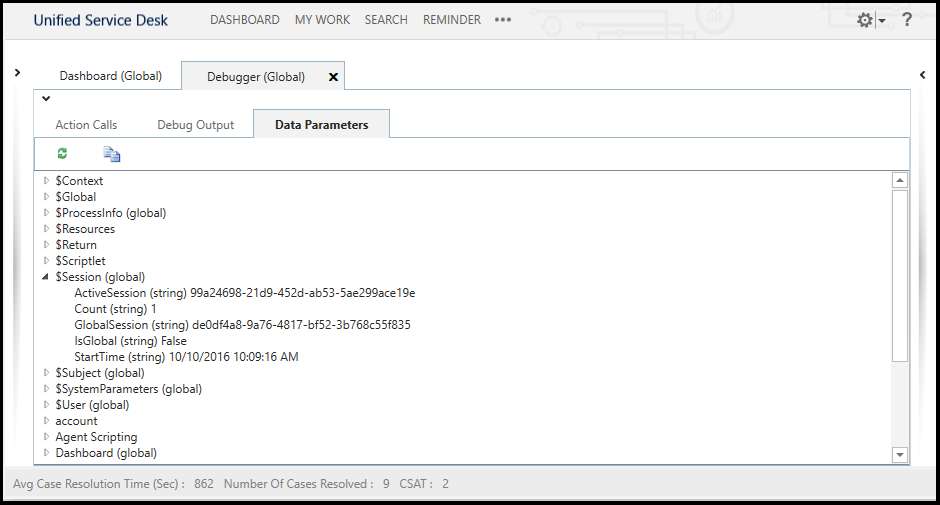940x505 pixels.
Task: Expand the $Global node
Action: point(46,197)
